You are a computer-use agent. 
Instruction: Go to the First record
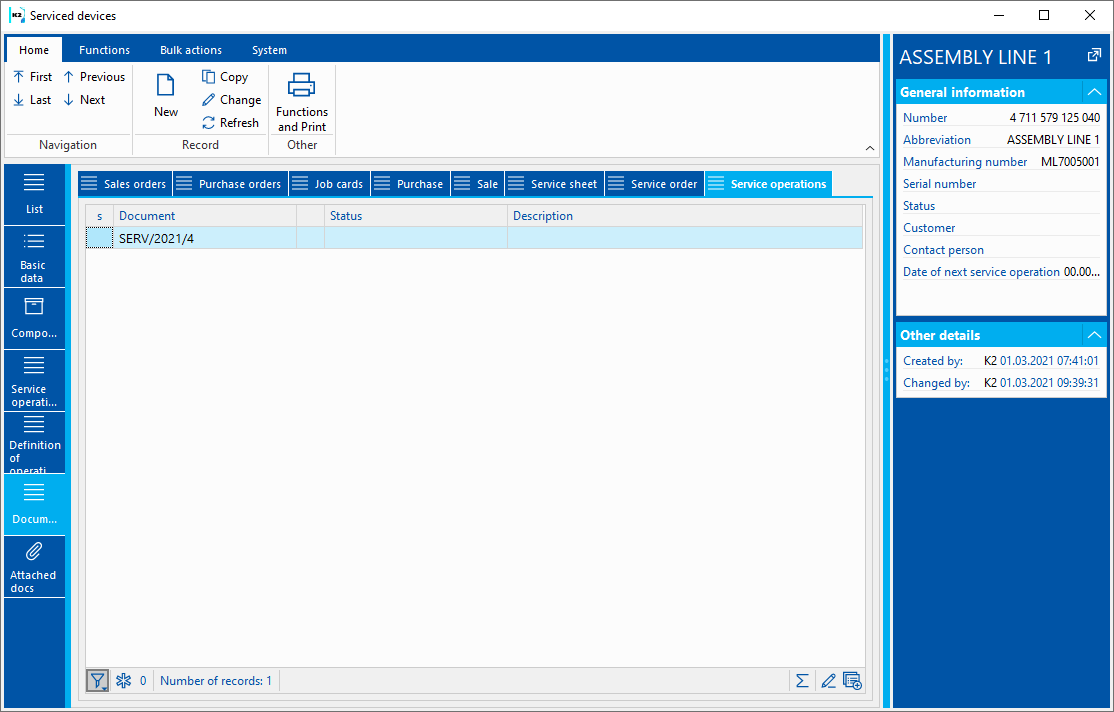pos(33,77)
